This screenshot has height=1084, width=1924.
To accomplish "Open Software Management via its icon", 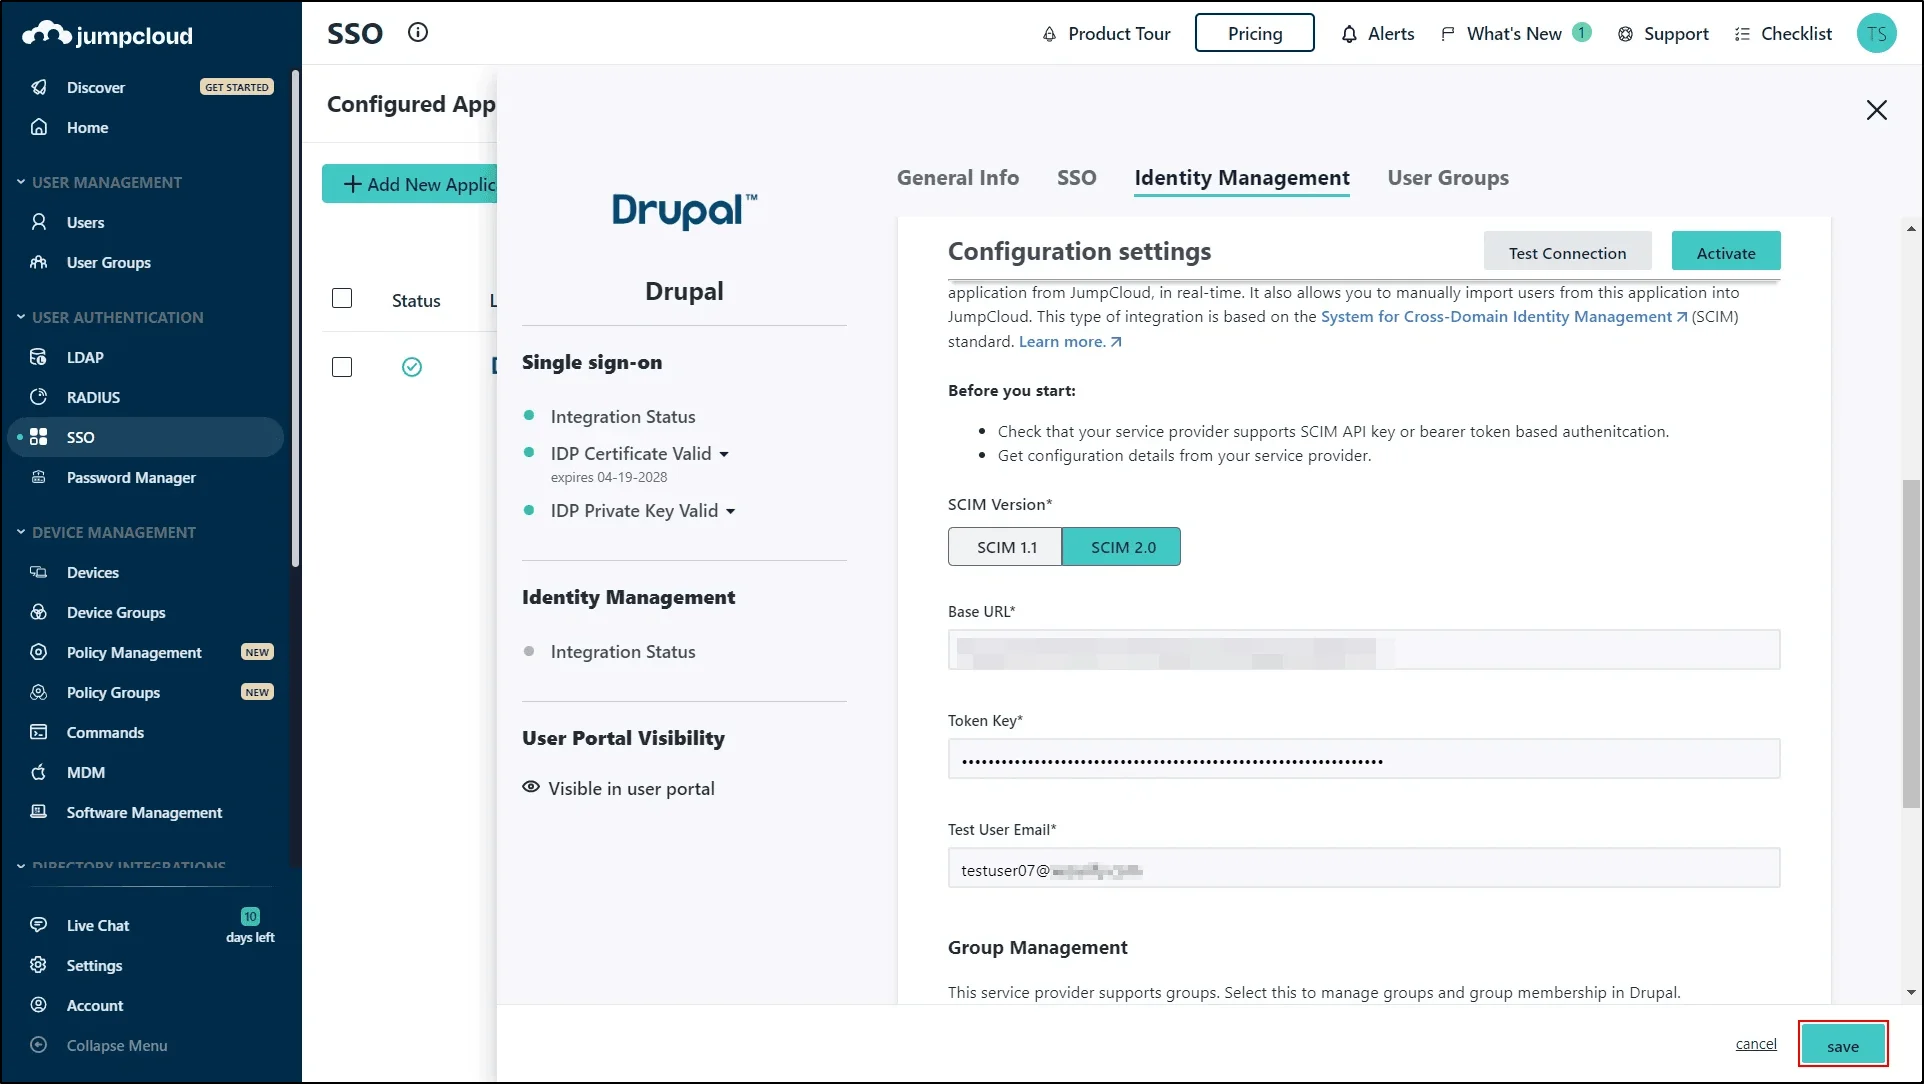I will (39, 812).
